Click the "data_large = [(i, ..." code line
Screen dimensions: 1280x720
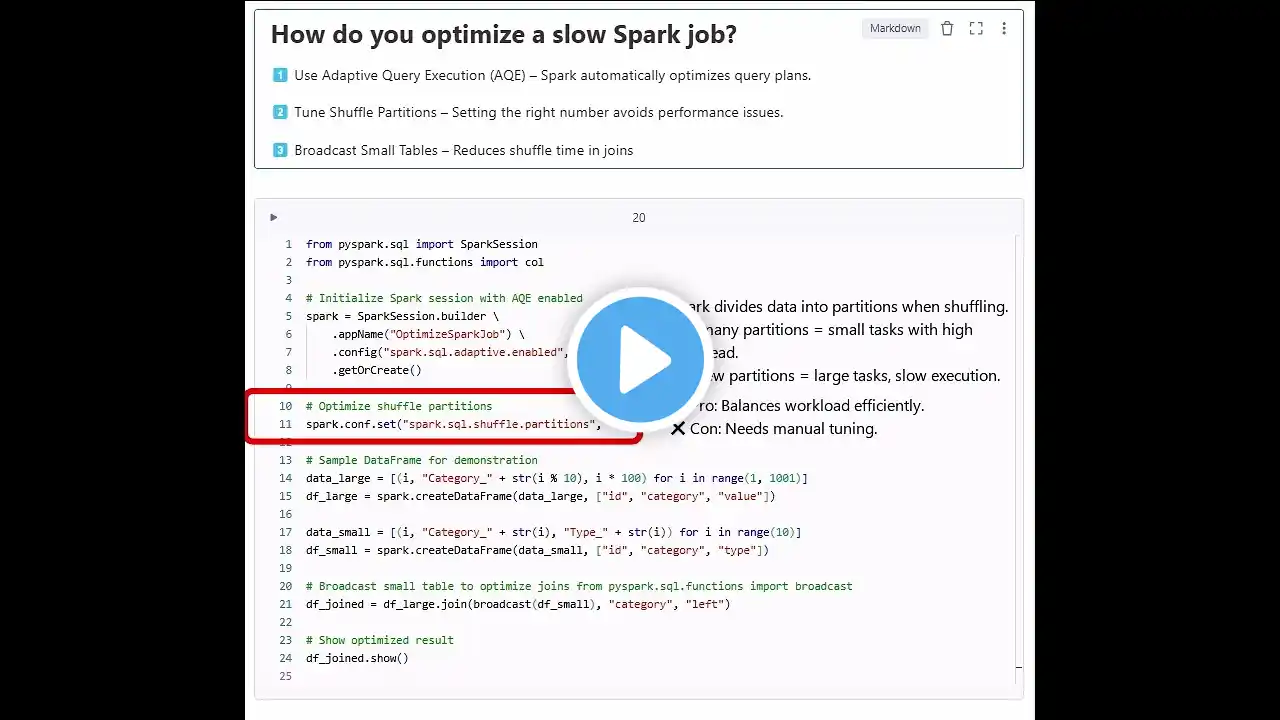pos(557,478)
